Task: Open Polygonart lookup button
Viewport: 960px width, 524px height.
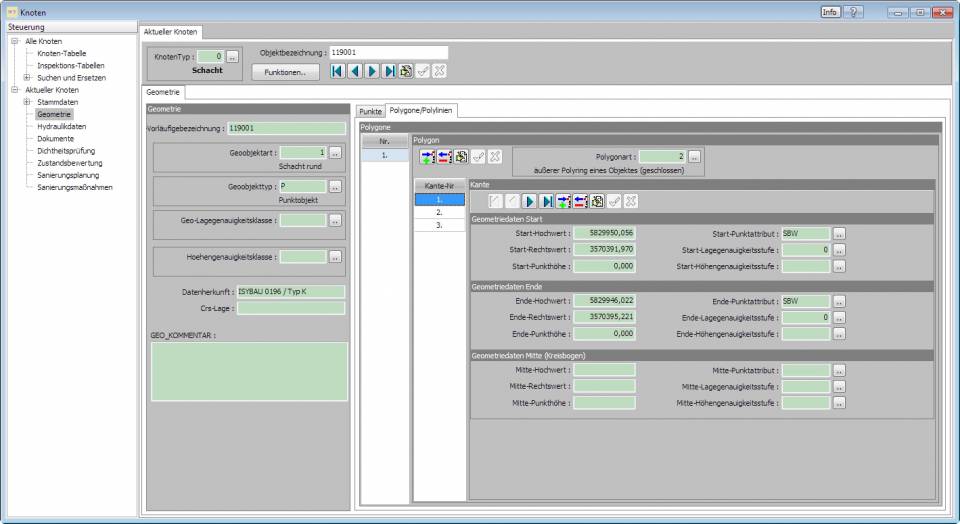Action: [694, 157]
